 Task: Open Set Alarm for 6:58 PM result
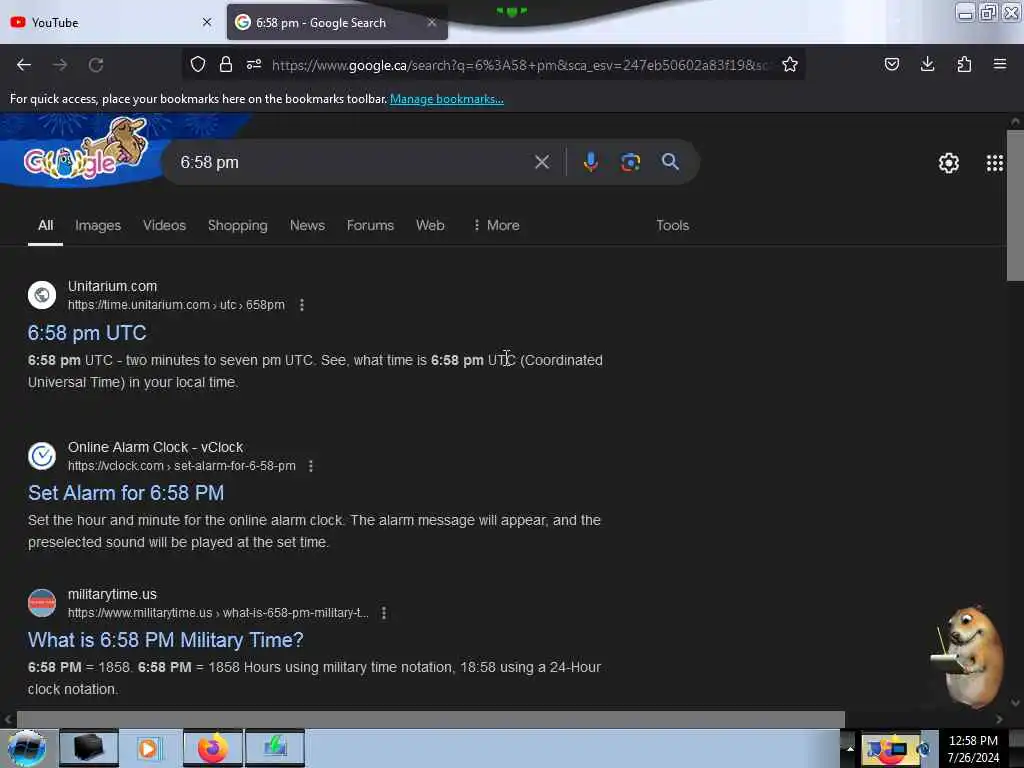(126, 493)
